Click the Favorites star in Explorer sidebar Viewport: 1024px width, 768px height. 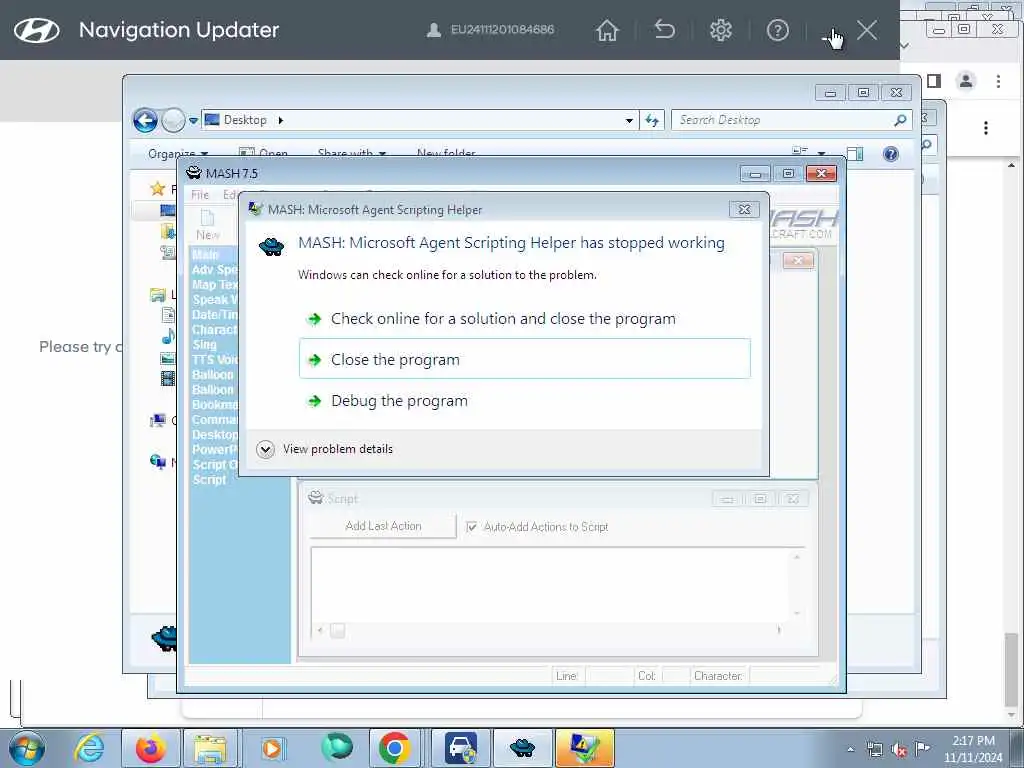[157, 189]
